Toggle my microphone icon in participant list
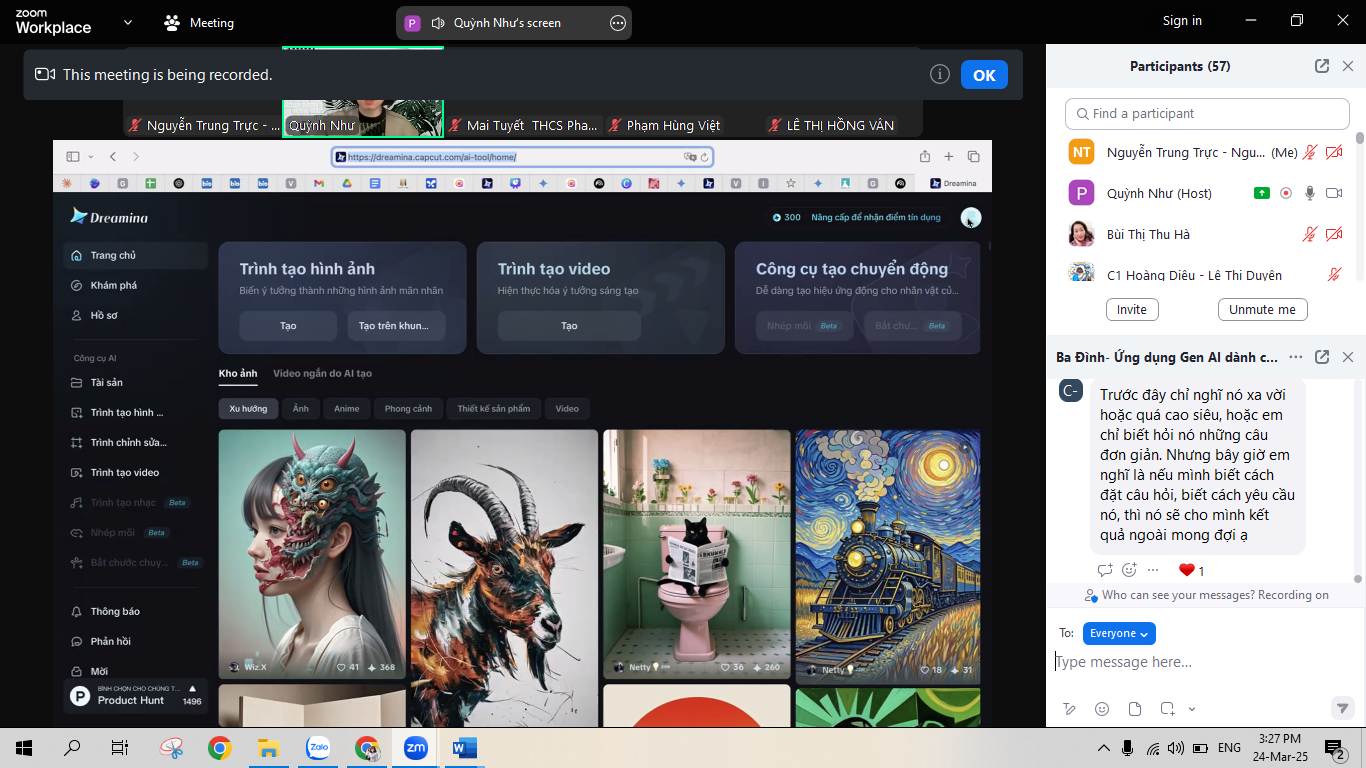The width and height of the screenshot is (1366, 768). [1309, 153]
